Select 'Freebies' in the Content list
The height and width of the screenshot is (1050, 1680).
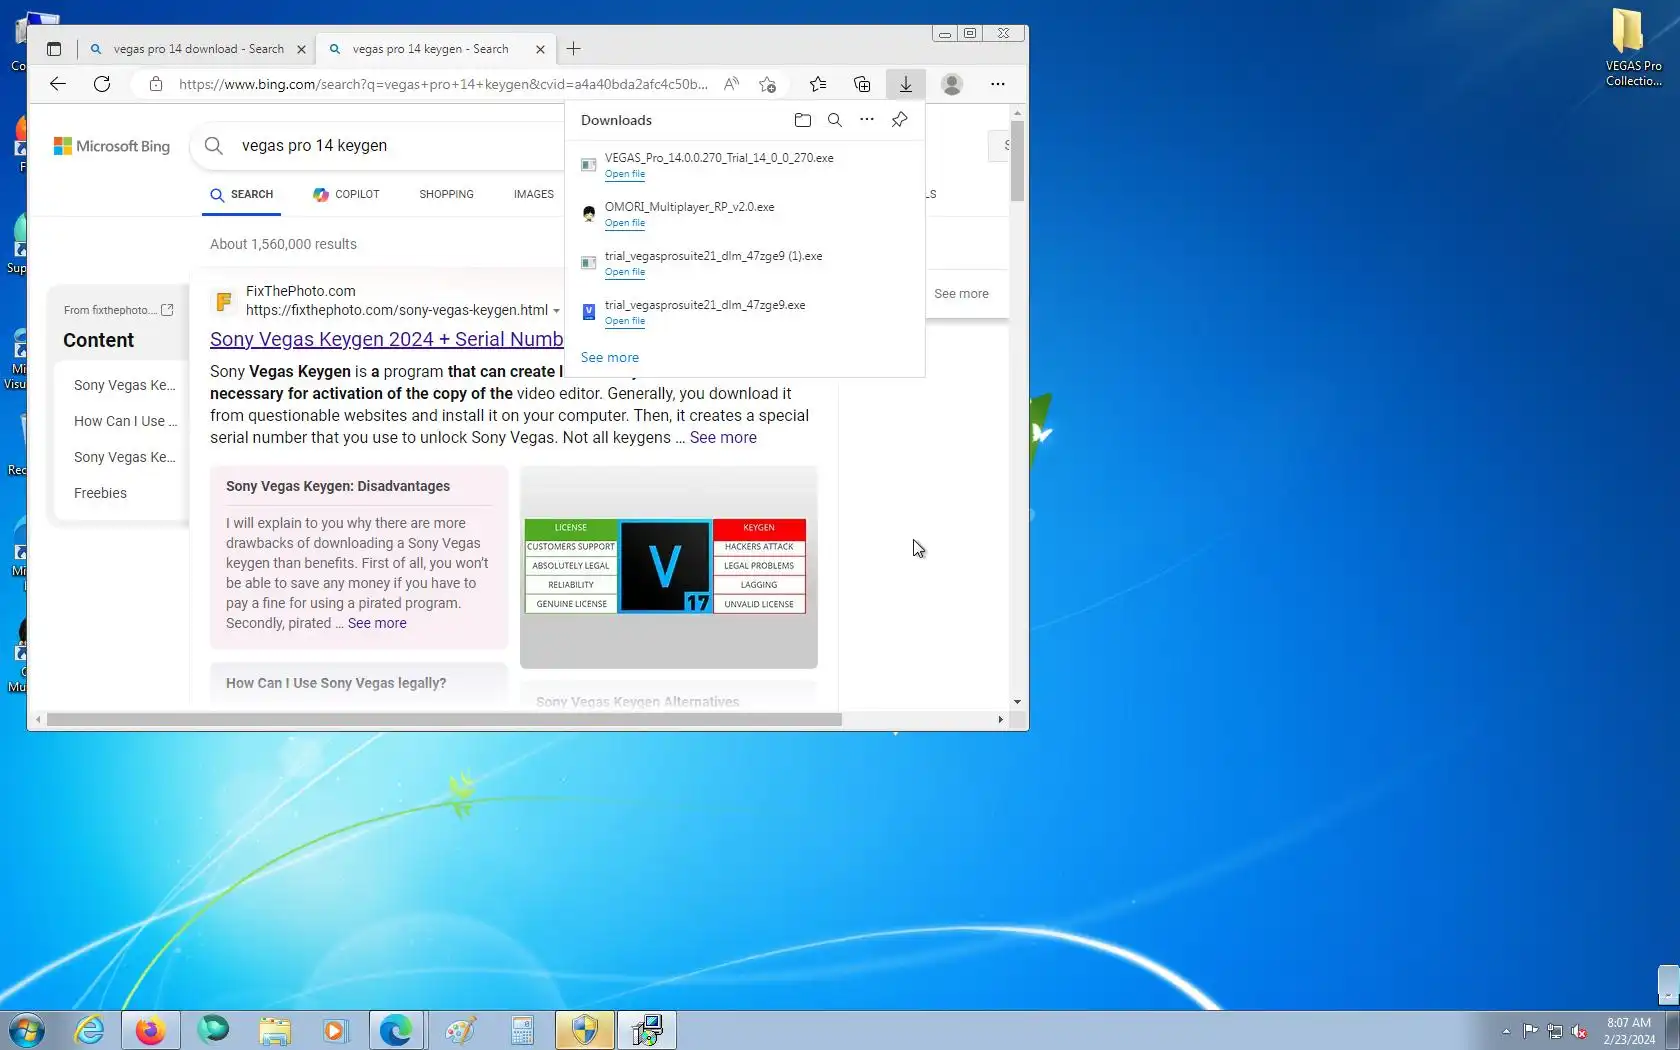100,494
